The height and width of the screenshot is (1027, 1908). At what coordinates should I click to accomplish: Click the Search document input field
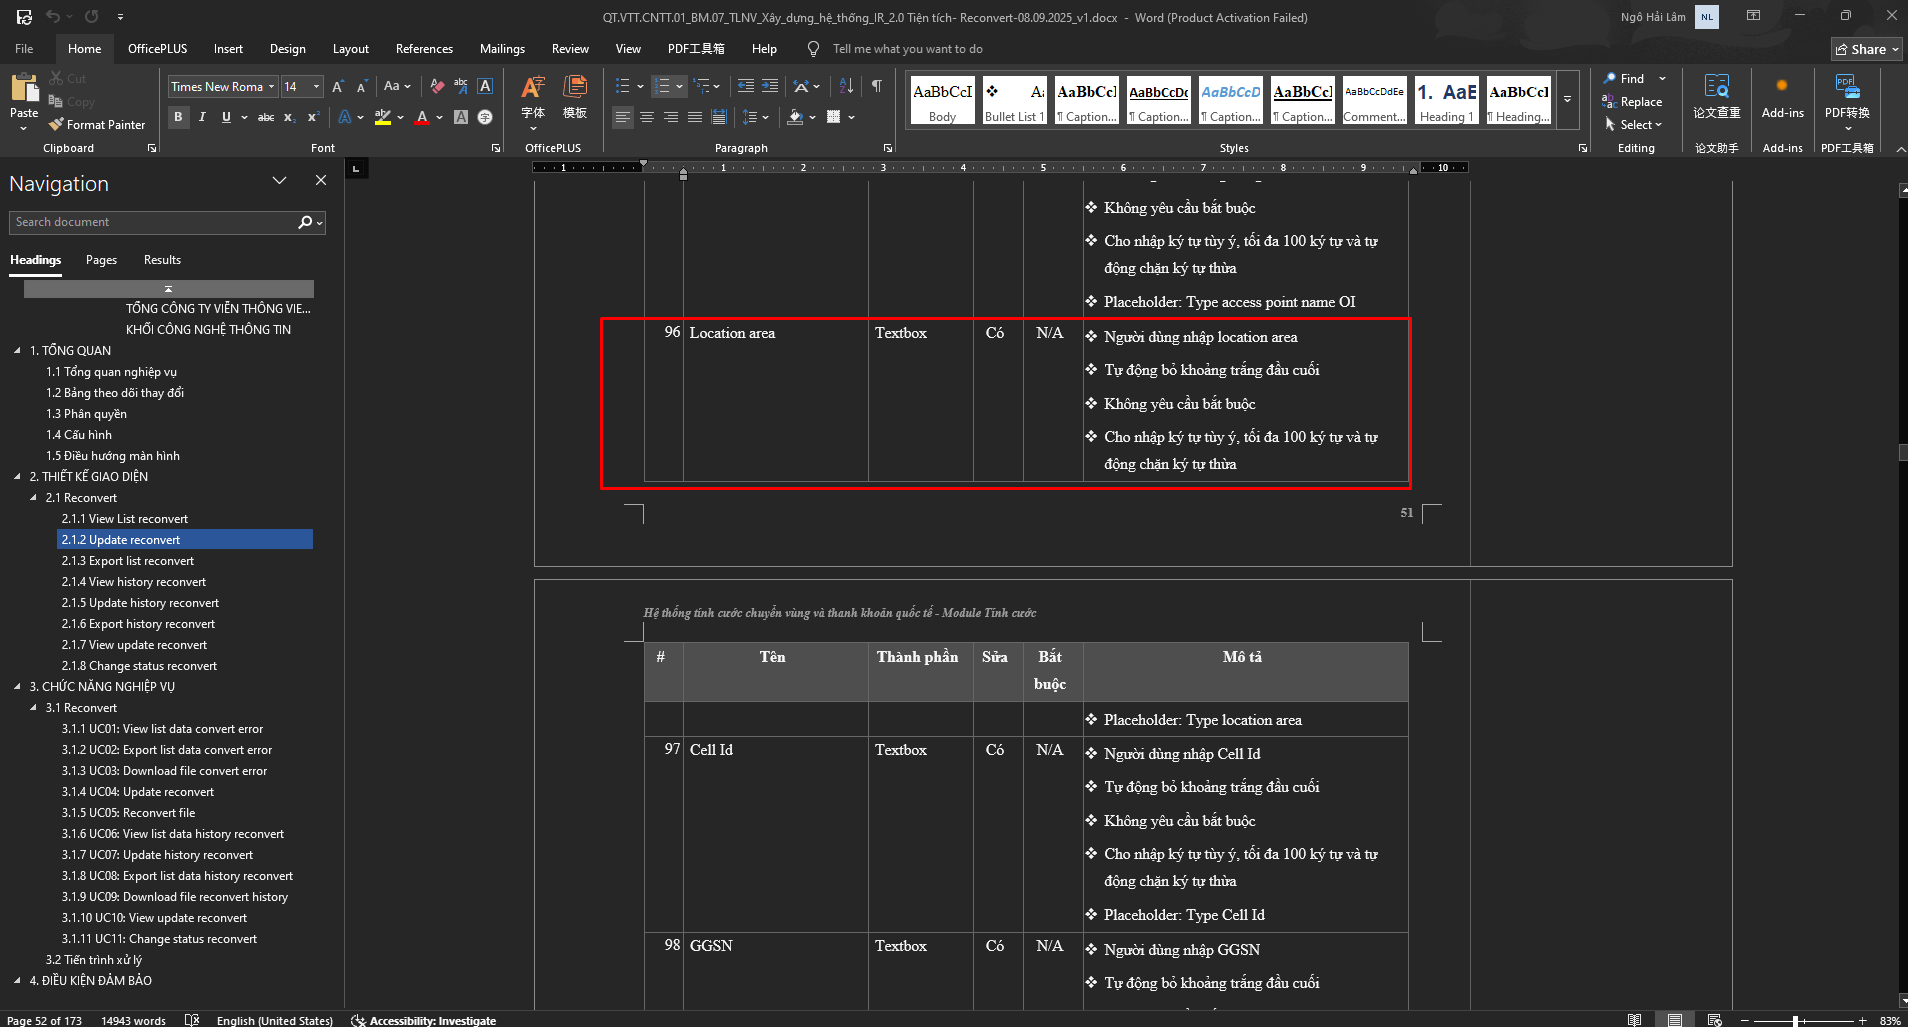coord(152,222)
